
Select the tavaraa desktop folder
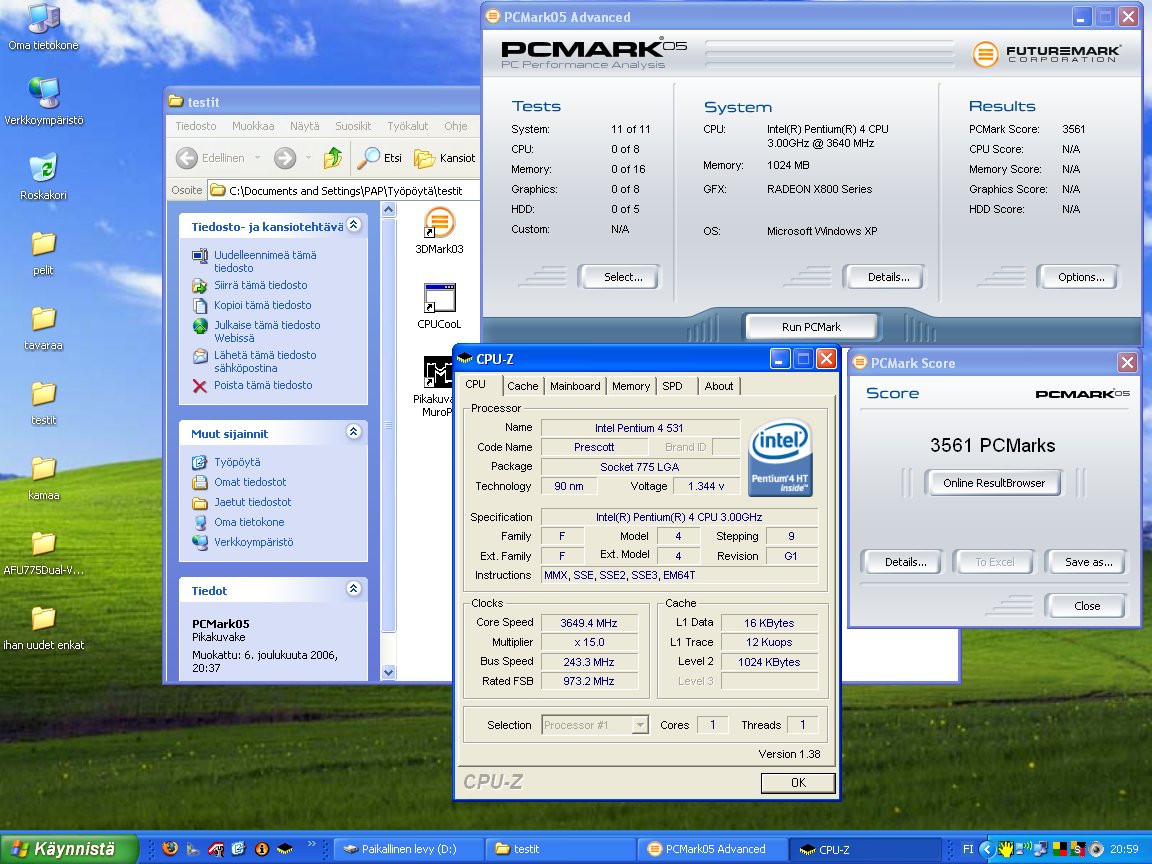tap(43, 326)
